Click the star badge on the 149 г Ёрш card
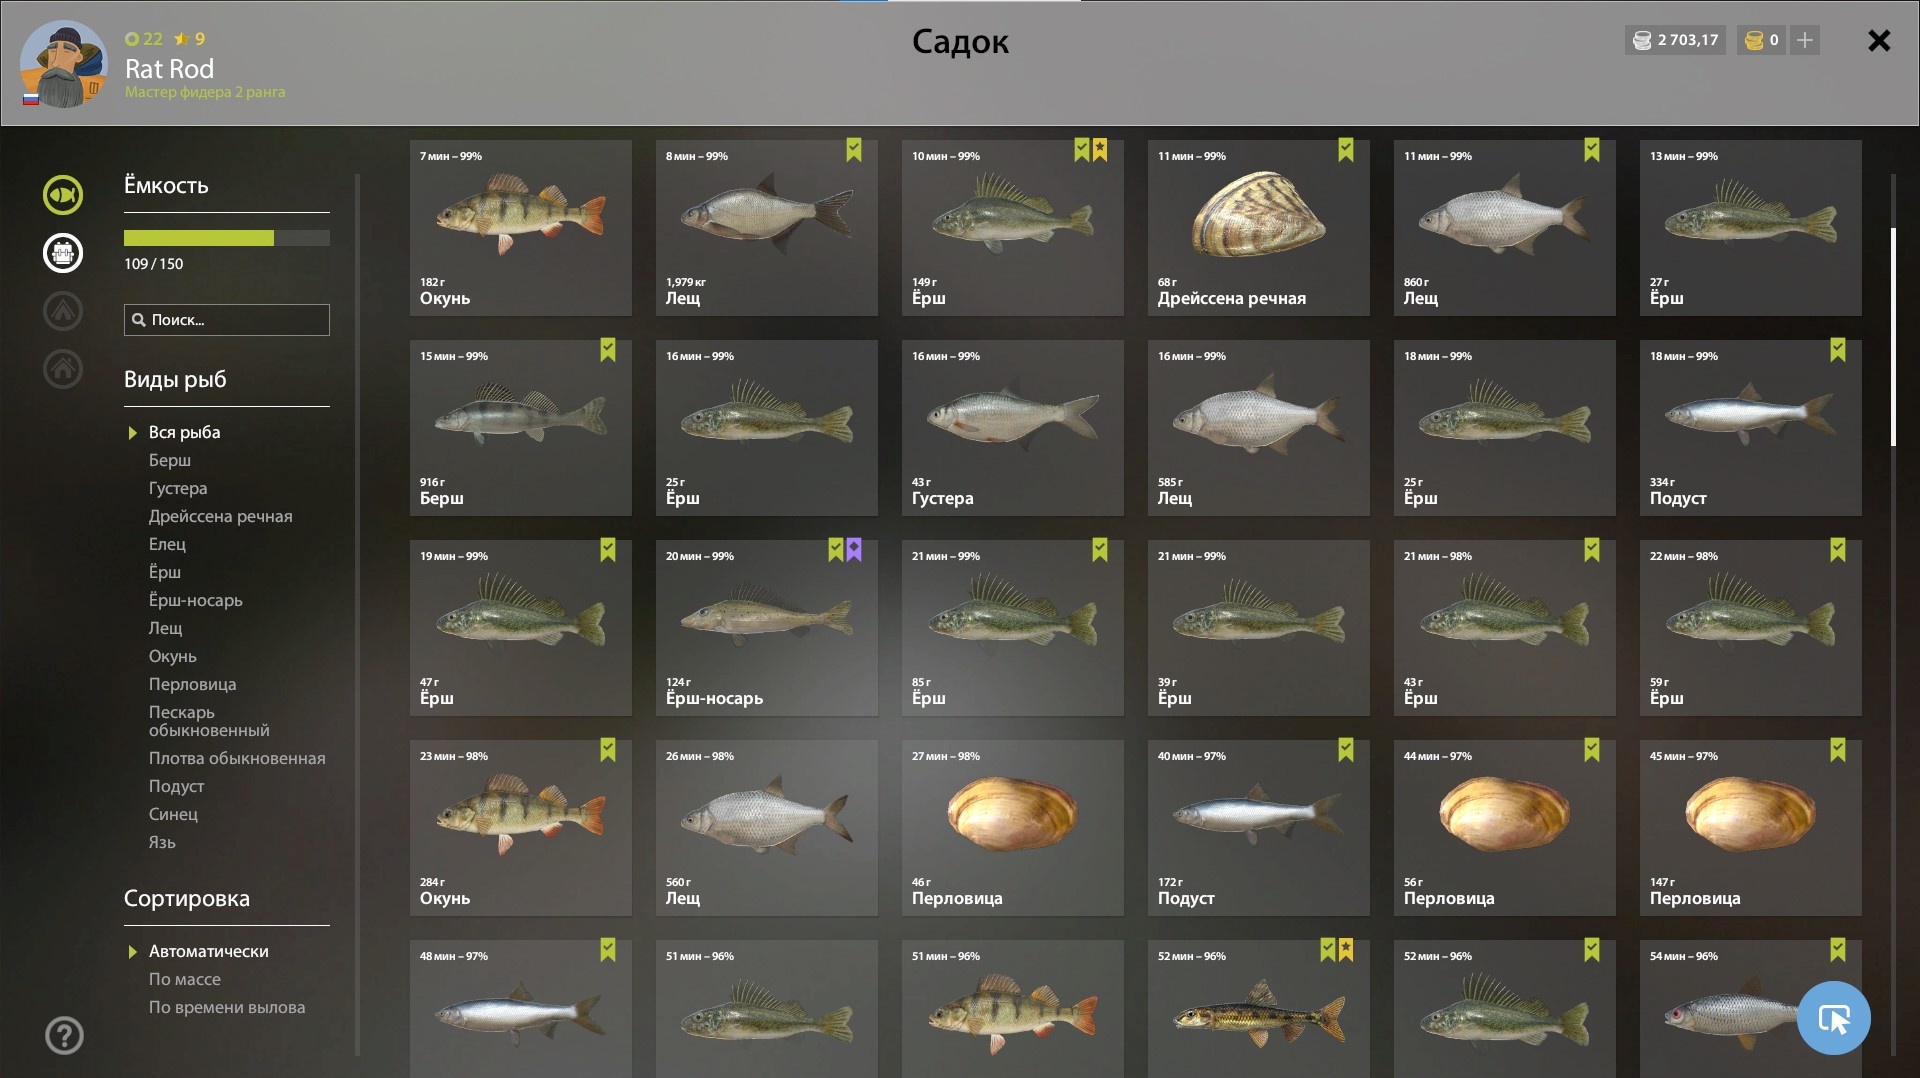1920x1078 pixels. (1100, 150)
